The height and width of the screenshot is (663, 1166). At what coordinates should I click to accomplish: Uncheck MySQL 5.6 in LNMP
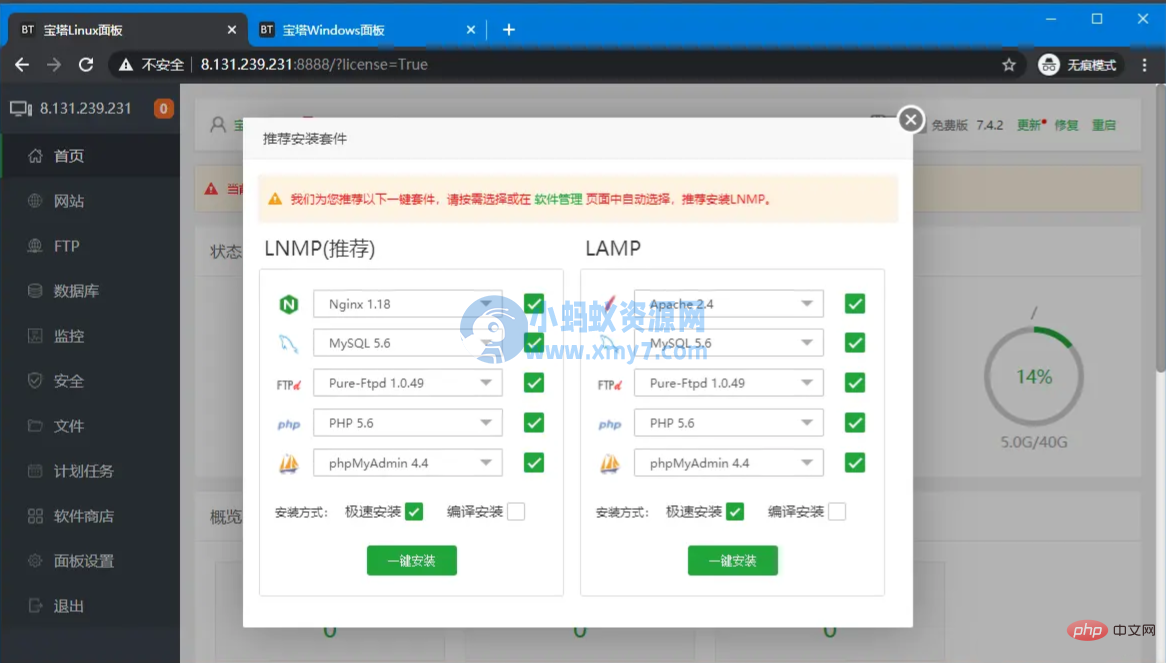tap(534, 343)
